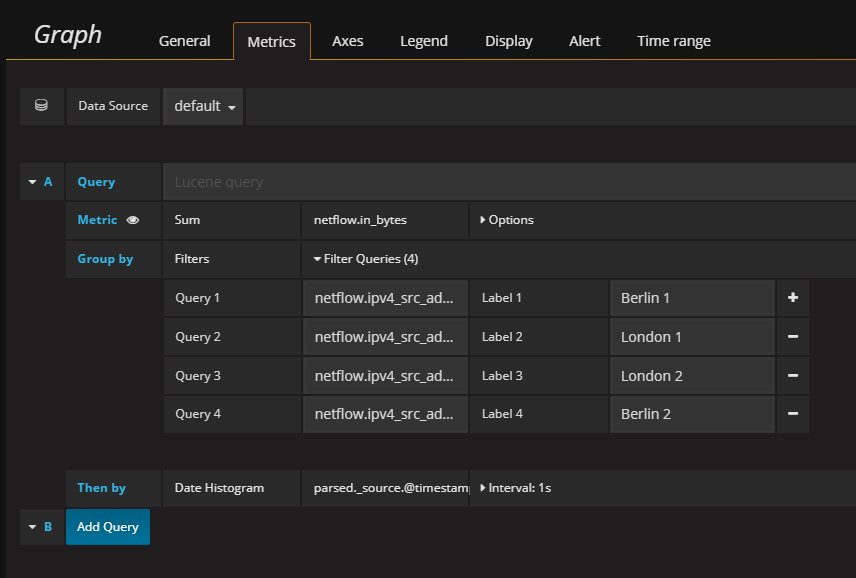The height and width of the screenshot is (578, 856).
Task: Click the Add Query button
Action: click(107, 526)
